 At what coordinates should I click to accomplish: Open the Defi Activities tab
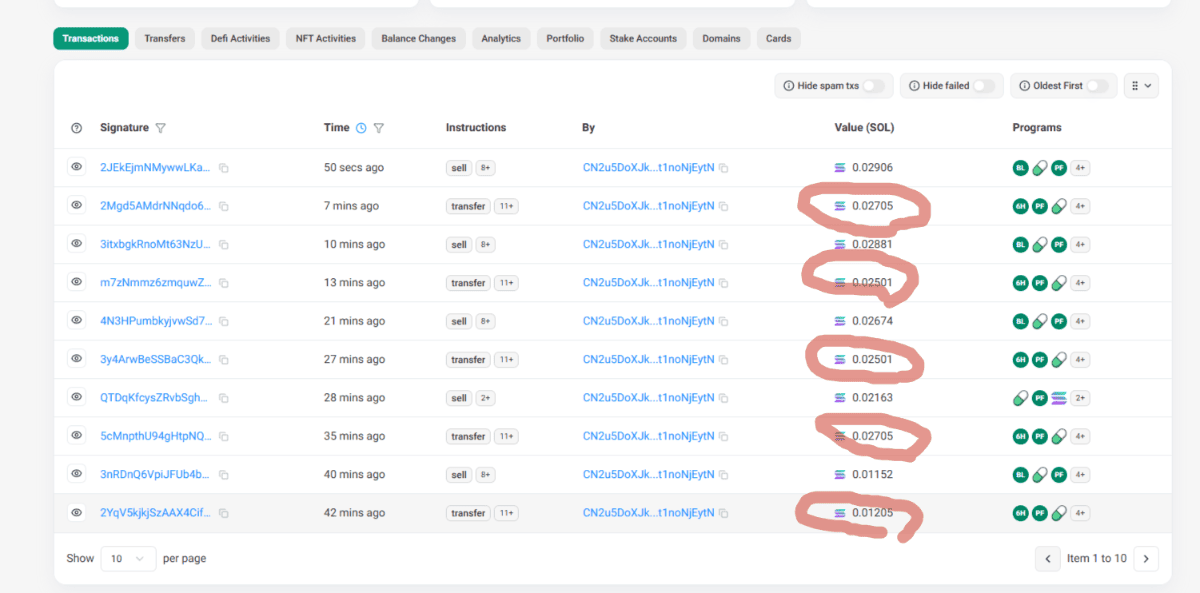pos(240,39)
